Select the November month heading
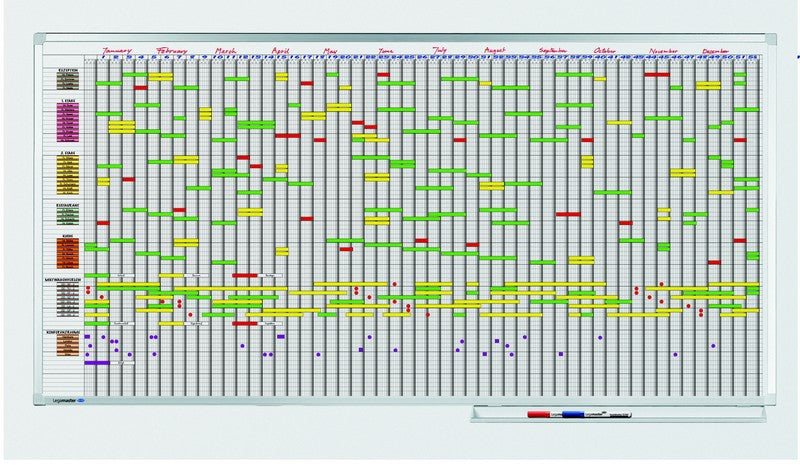The width and height of the screenshot is (800, 465). coord(663,49)
